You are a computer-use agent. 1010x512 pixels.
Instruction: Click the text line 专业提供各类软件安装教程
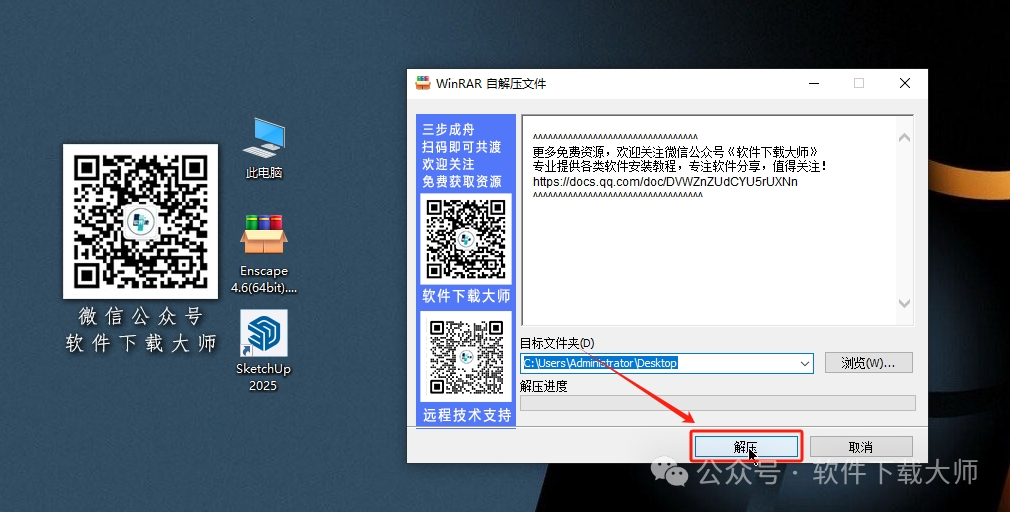pyautogui.click(x=680, y=166)
